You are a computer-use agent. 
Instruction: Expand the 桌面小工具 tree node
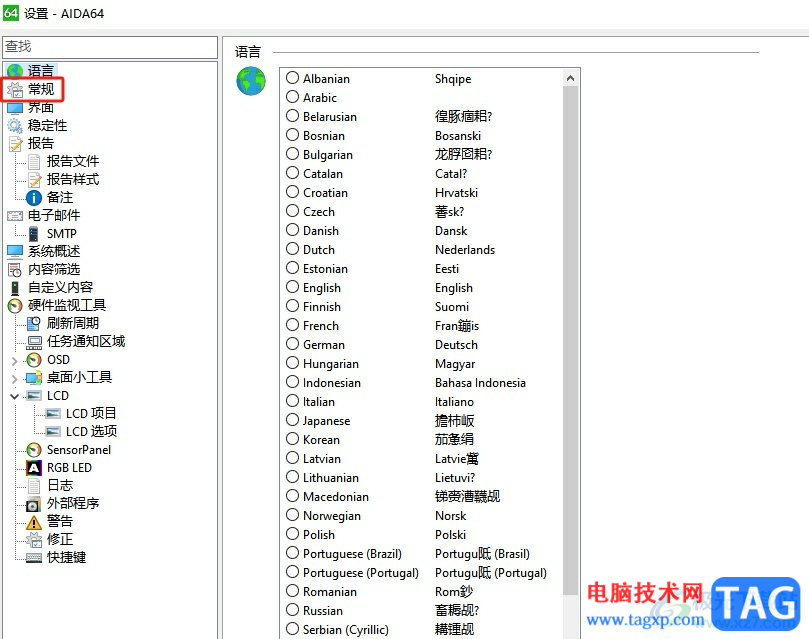[14, 379]
